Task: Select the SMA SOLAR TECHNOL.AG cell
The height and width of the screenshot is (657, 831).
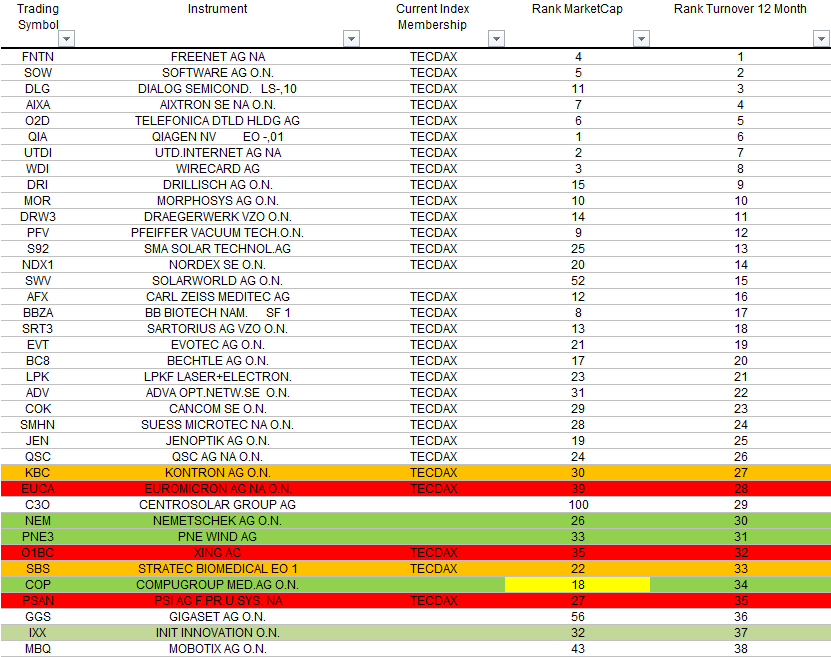Action: [218, 248]
